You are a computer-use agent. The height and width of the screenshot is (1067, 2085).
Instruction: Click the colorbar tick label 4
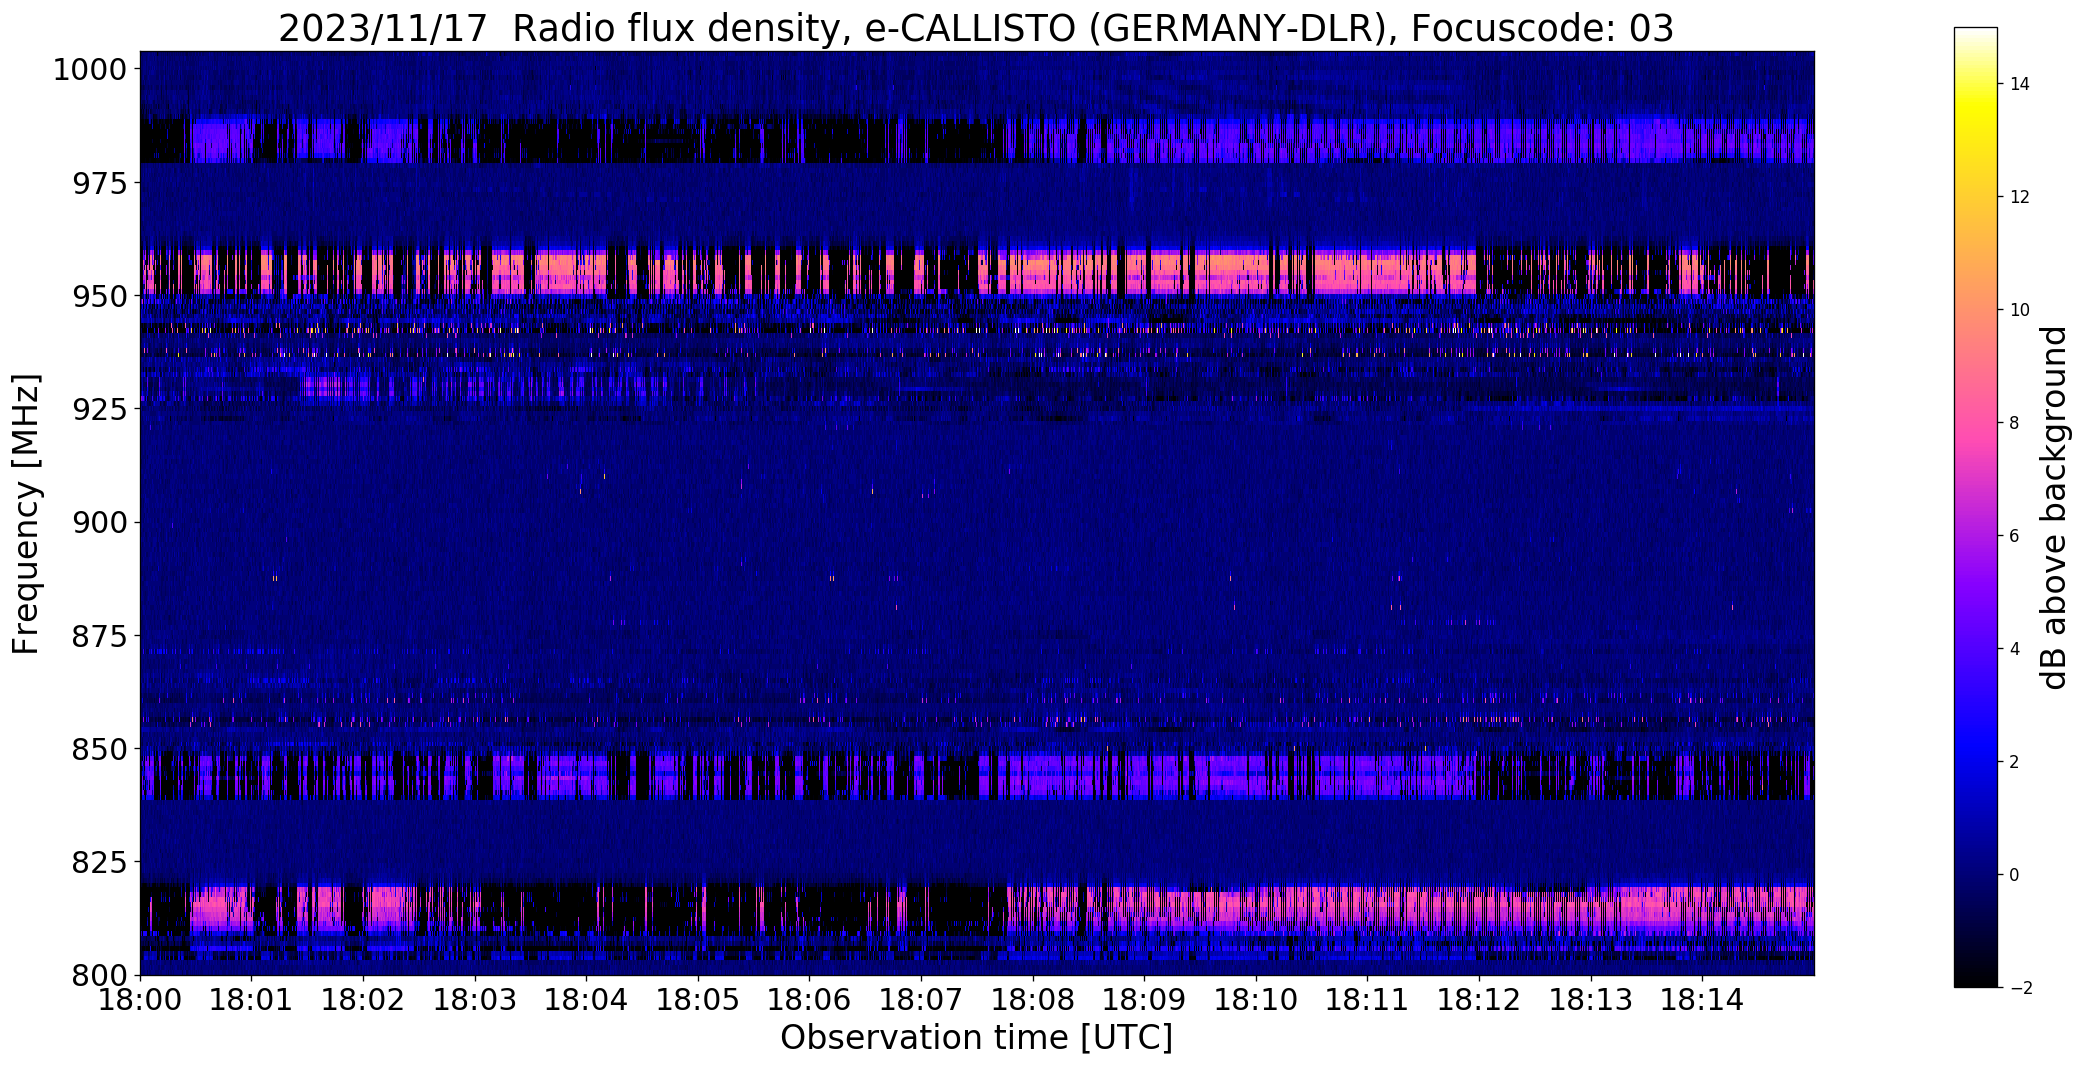tap(2015, 649)
